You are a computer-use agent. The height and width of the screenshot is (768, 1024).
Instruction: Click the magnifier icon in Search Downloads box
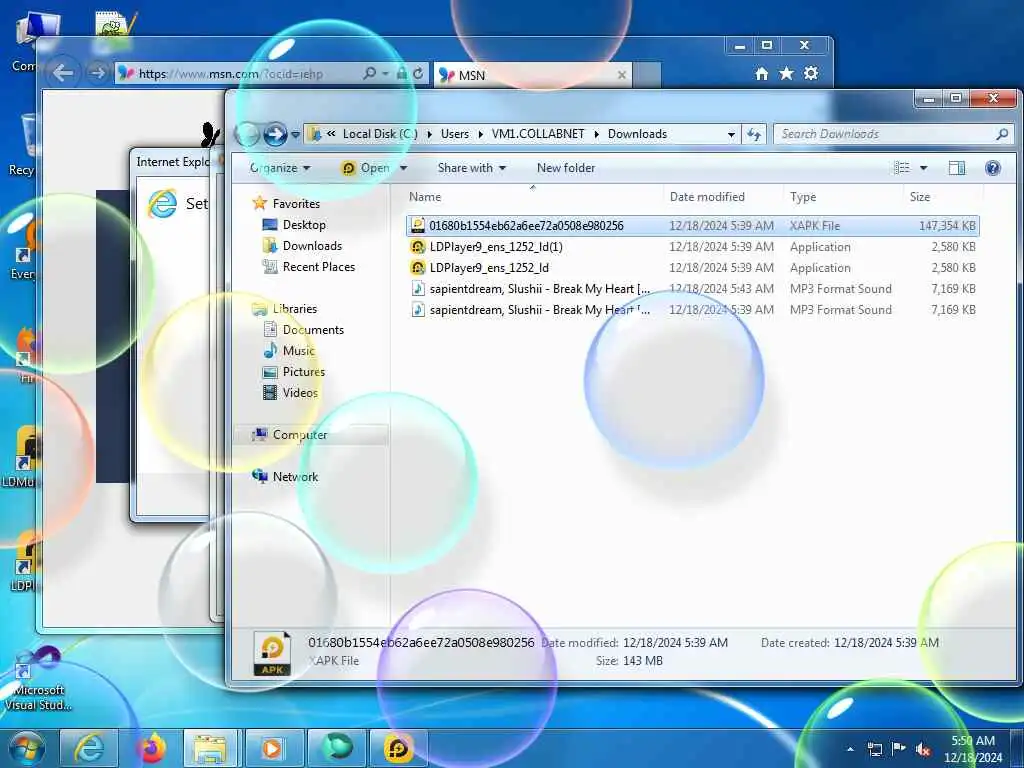pos(1002,134)
